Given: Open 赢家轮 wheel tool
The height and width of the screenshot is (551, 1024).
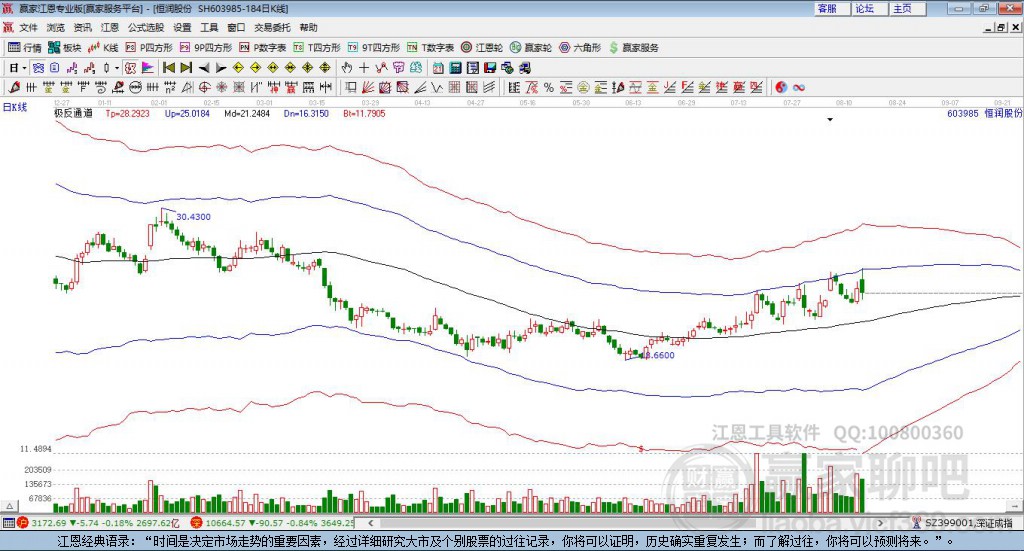Looking at the screenshot, I should 531,48.
